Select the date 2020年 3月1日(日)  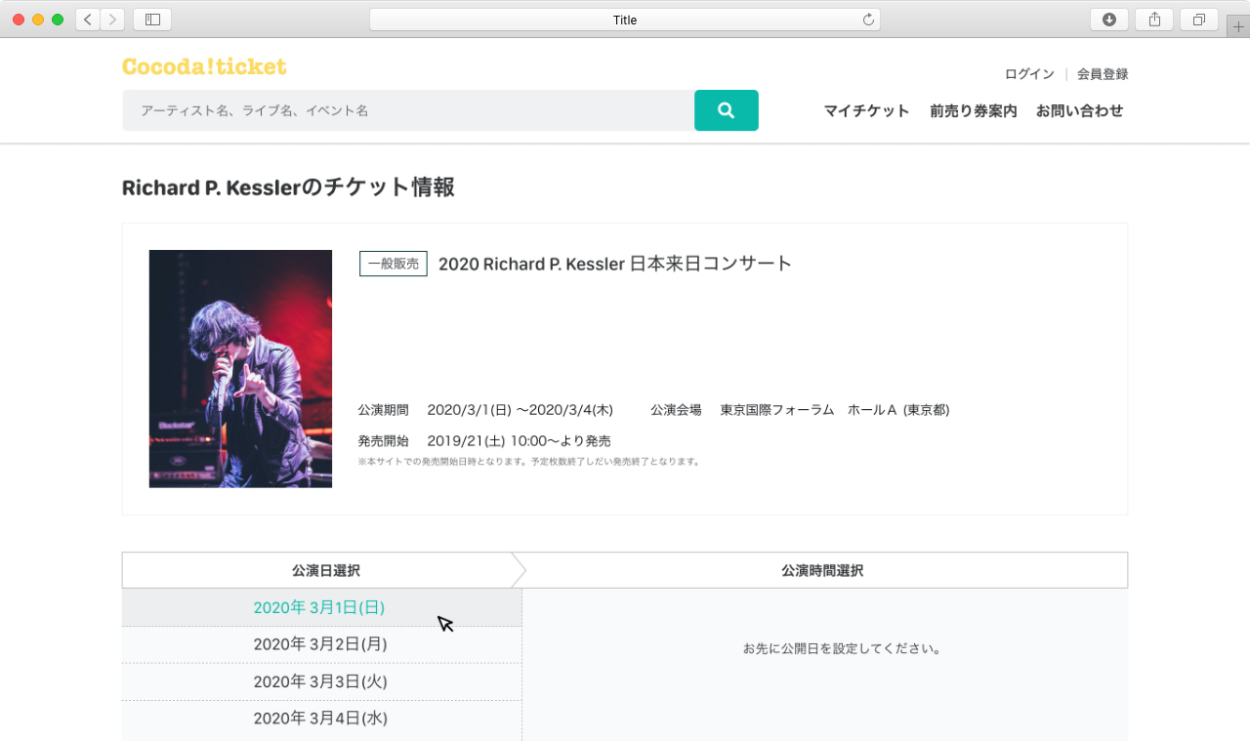(319, 607)
